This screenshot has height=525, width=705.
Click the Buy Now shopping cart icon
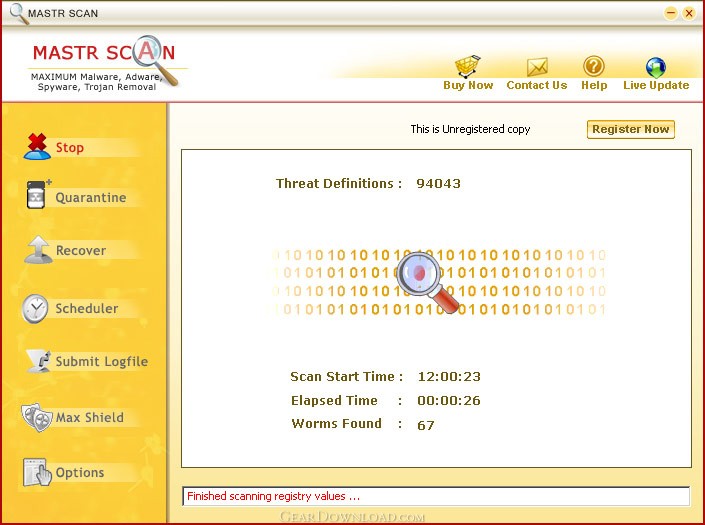[468, 66]
